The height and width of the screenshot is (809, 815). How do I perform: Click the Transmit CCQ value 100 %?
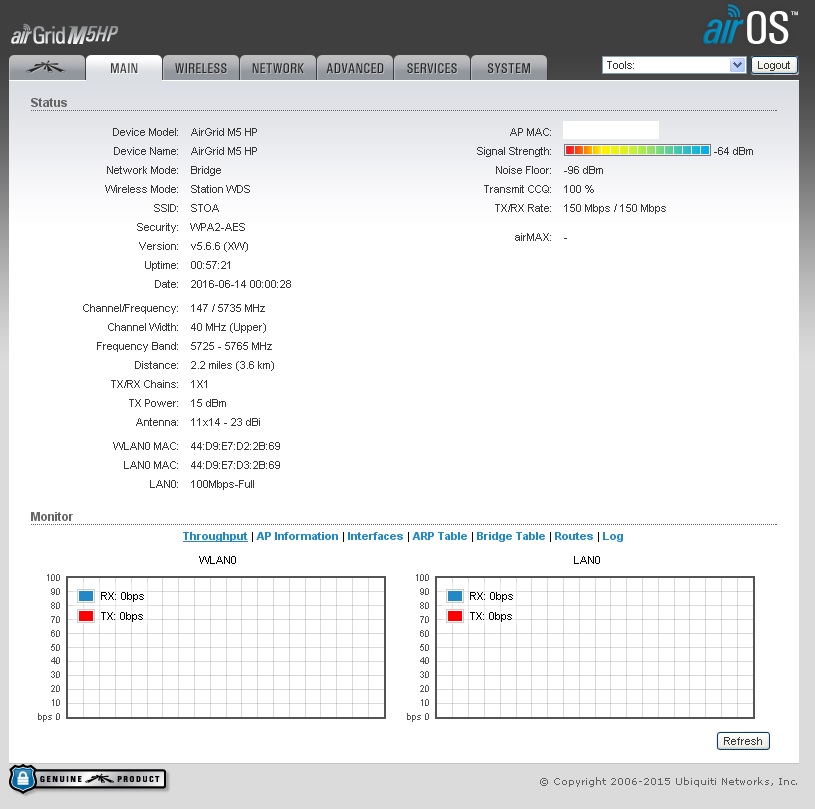pos(579,189)
